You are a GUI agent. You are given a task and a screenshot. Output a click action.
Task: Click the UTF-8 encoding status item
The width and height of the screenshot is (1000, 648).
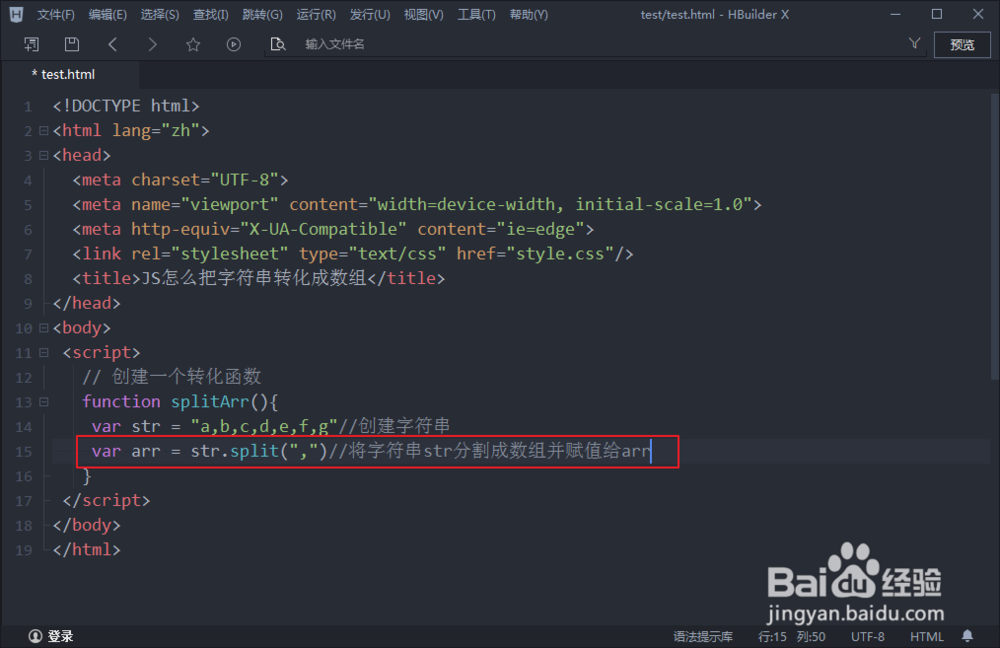click(x=867, y=637)
